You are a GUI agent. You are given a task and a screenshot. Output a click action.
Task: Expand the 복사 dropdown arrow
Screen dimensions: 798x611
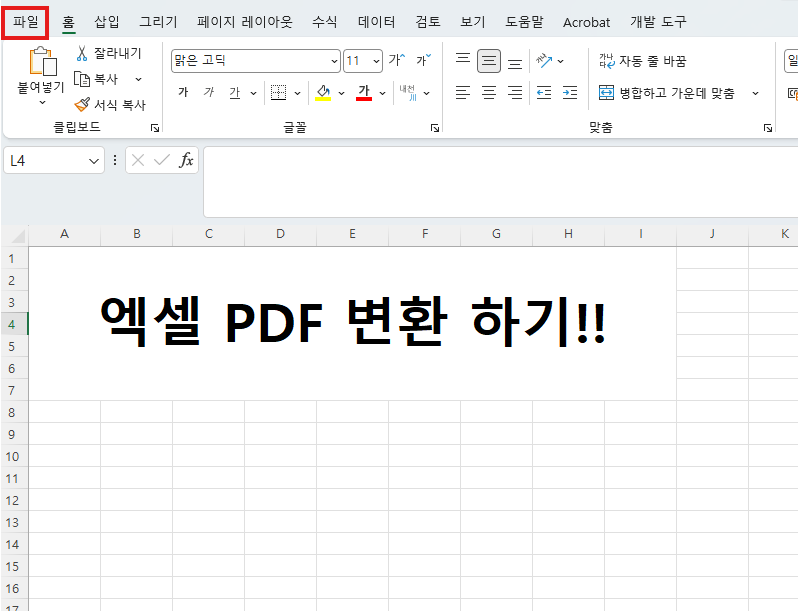click(138, 79)
